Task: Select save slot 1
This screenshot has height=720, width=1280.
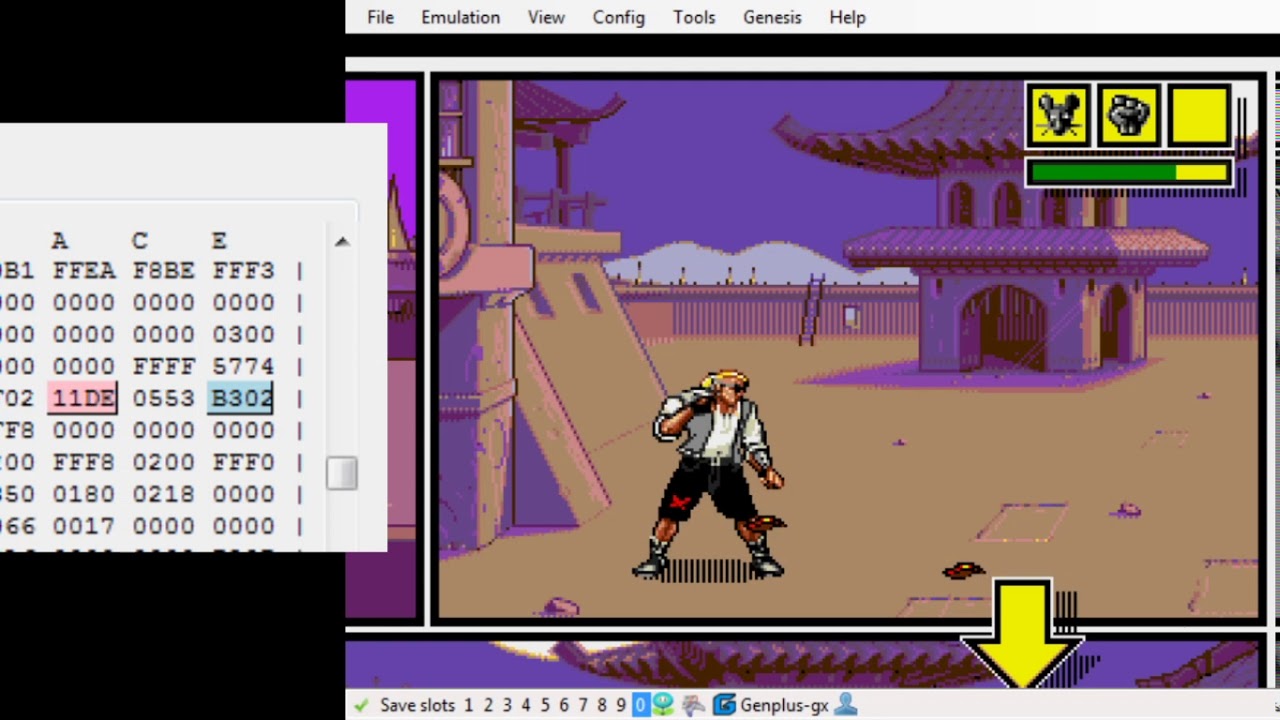Action: point(468,705)
